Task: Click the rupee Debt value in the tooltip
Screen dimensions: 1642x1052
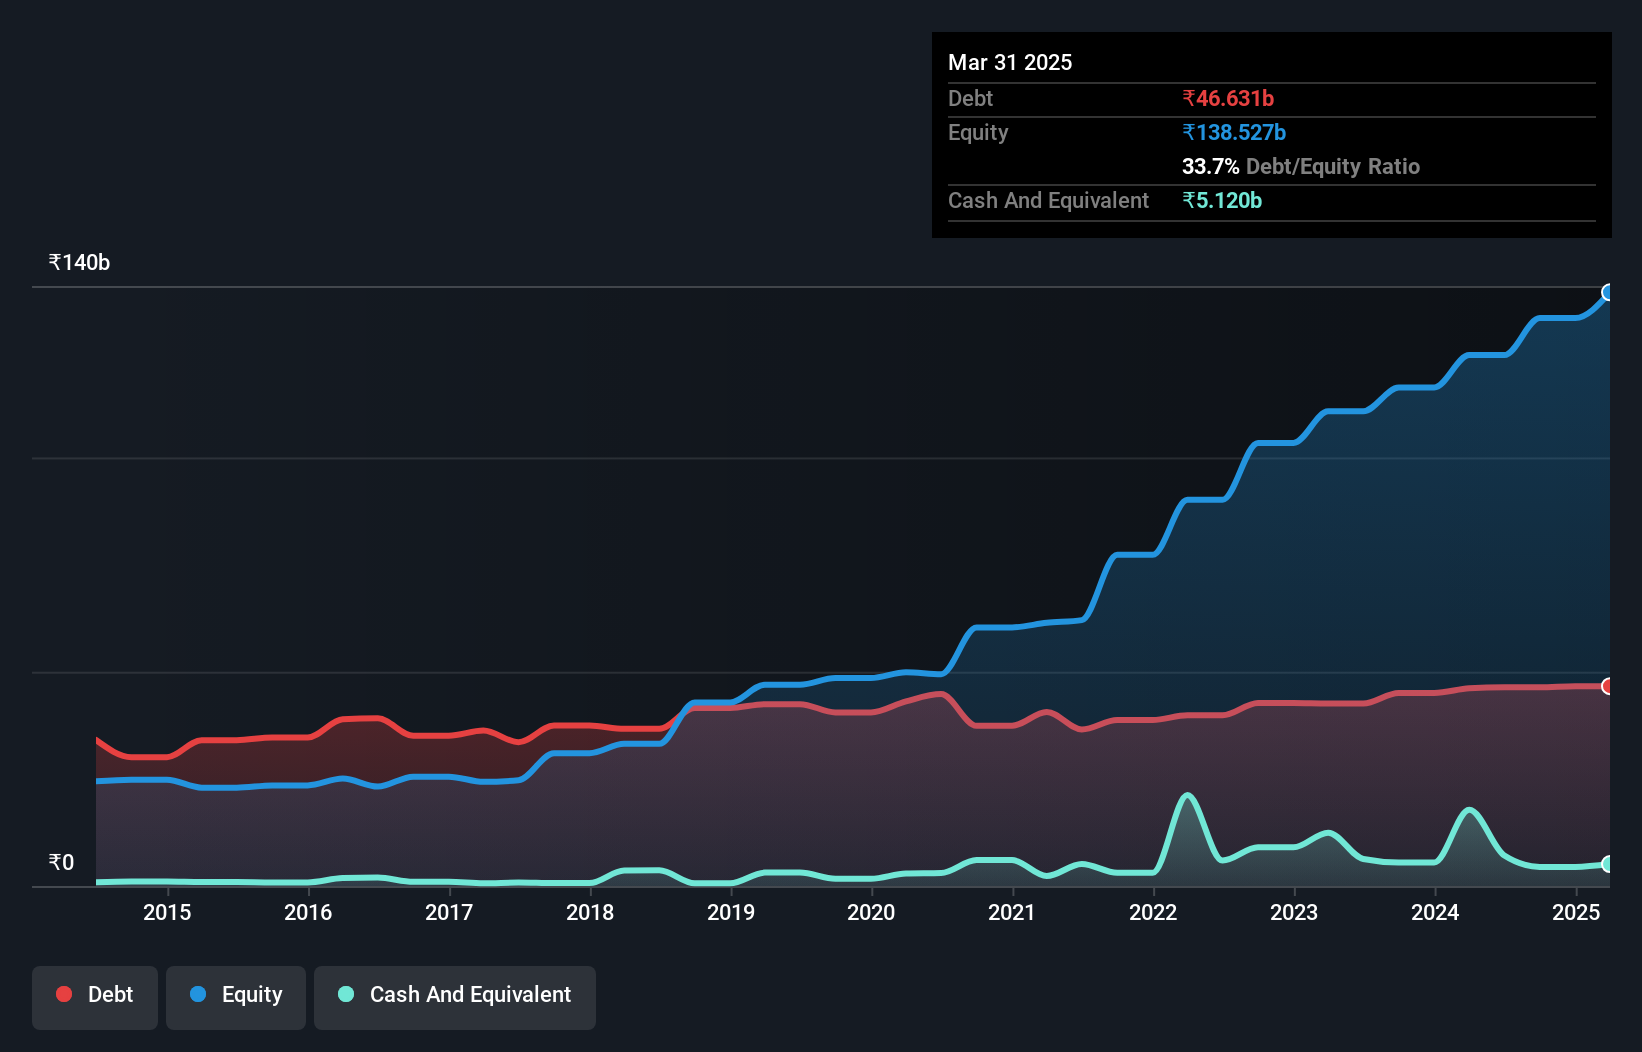Action: tap(1228, 98)
